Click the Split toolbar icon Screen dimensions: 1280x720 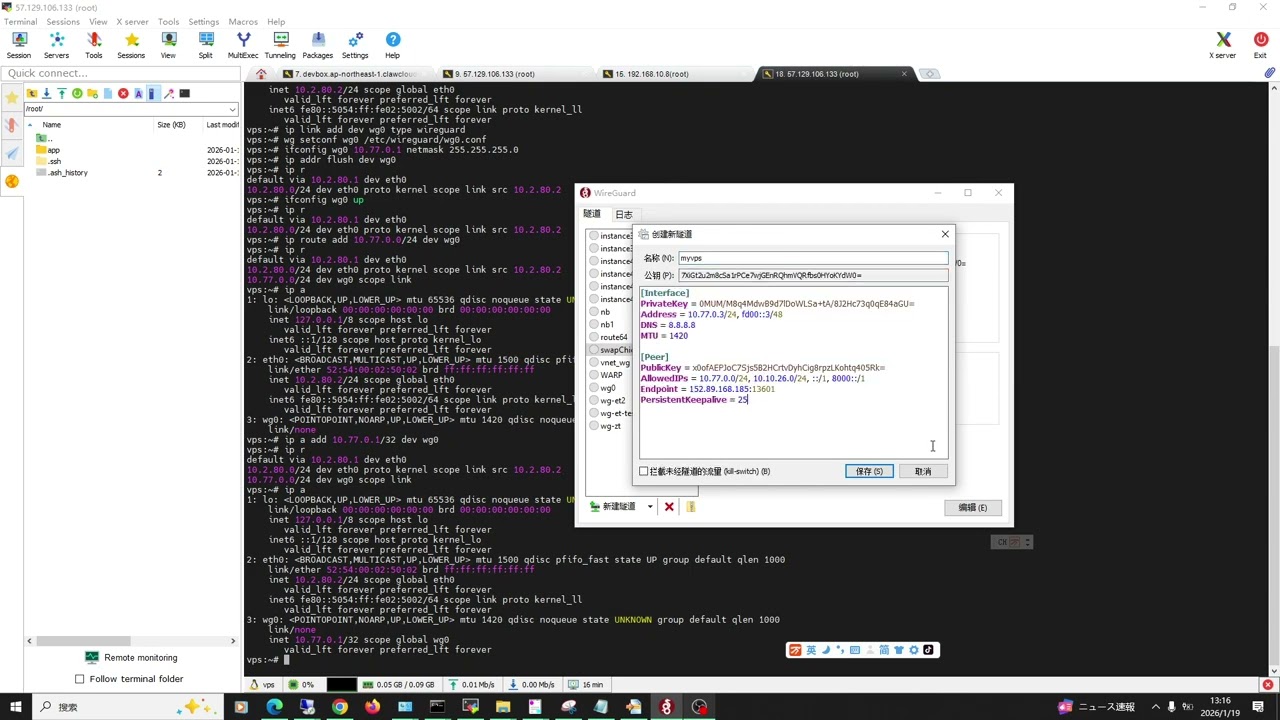(x=206, y=45)
